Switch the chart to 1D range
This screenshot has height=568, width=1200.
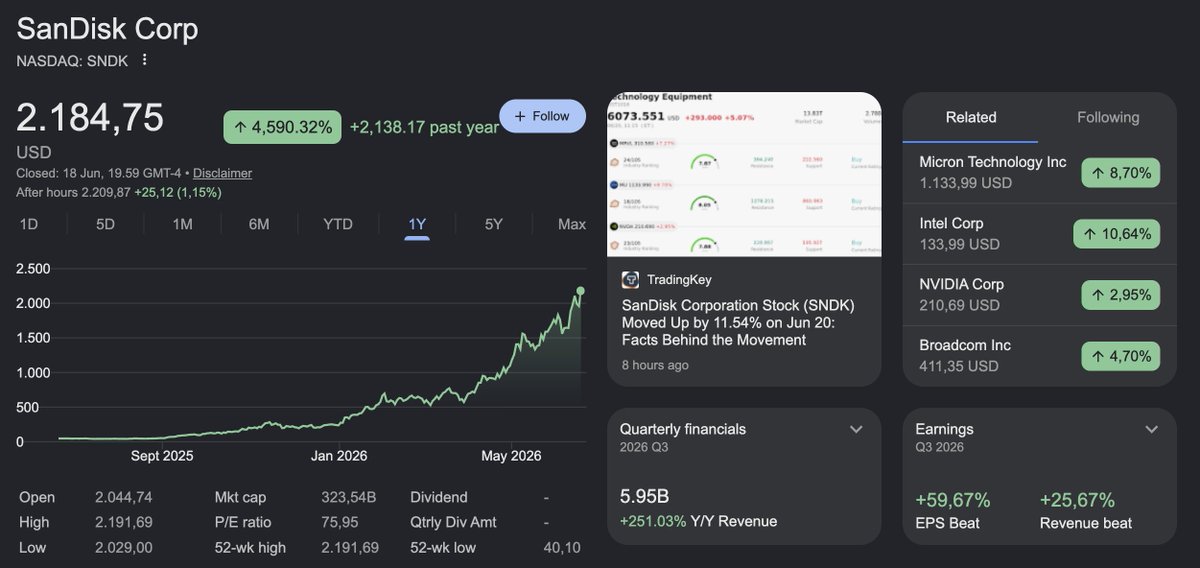tap(29, 224)
